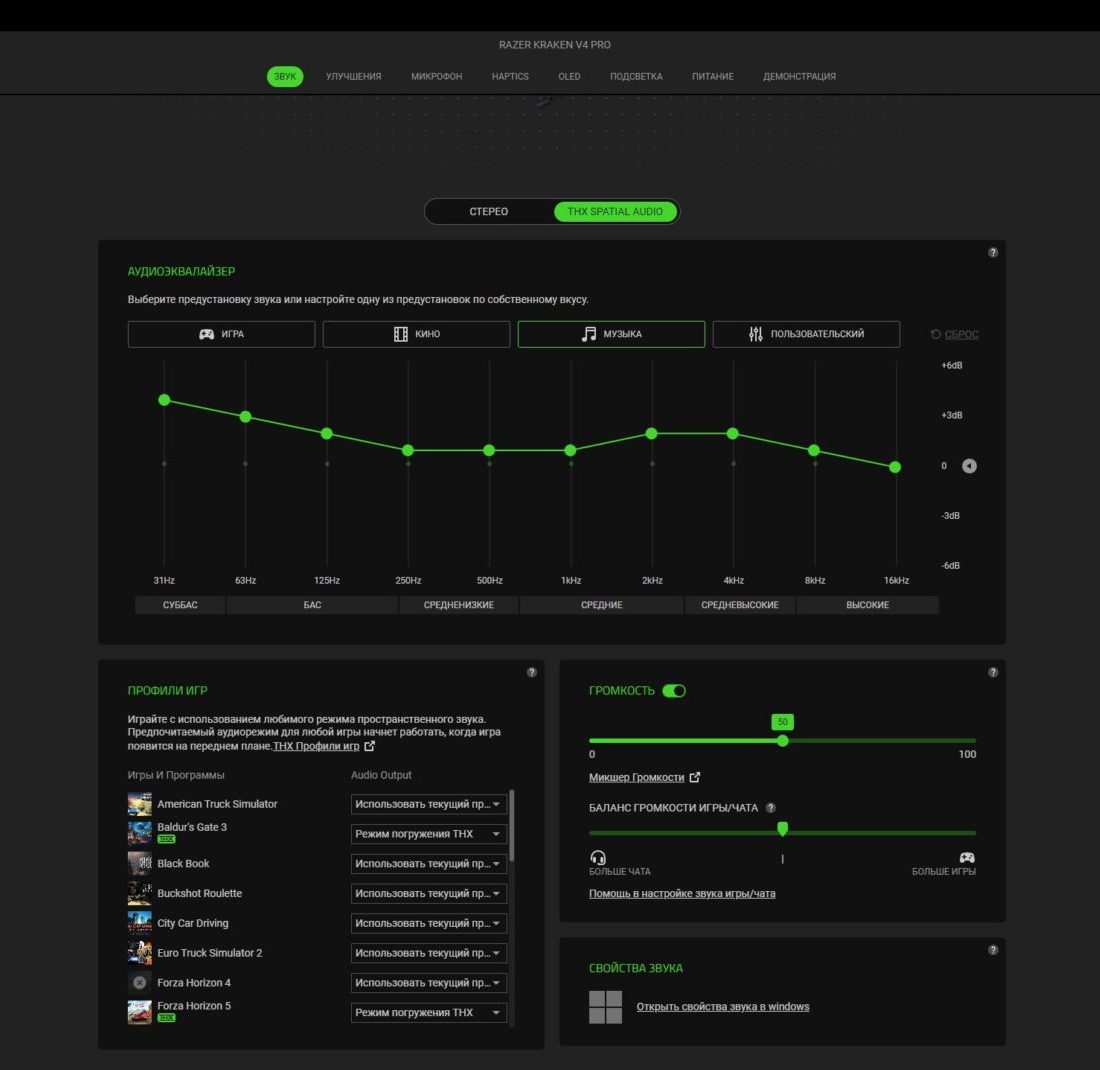This screenshot has height=1070, width=1100.
Task: Select the Игра equalizer preset
Action: click(x=222, y=334)
